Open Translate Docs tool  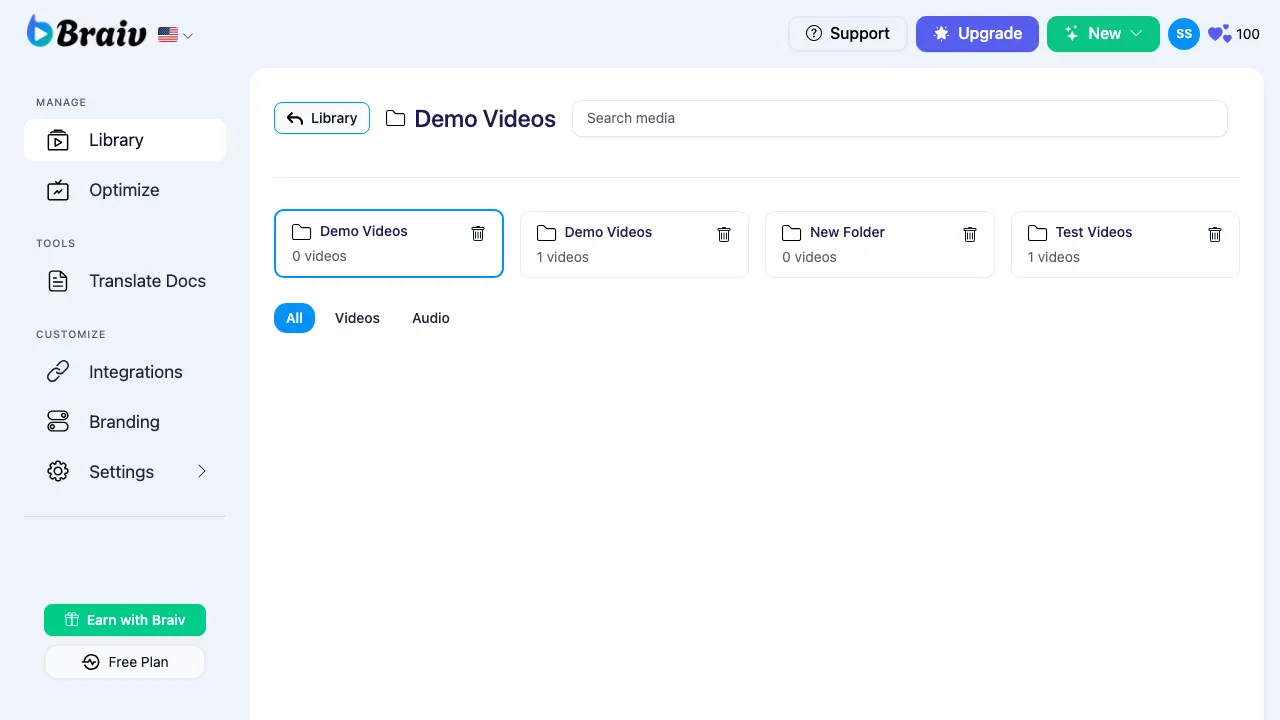(x=125, y=281)
